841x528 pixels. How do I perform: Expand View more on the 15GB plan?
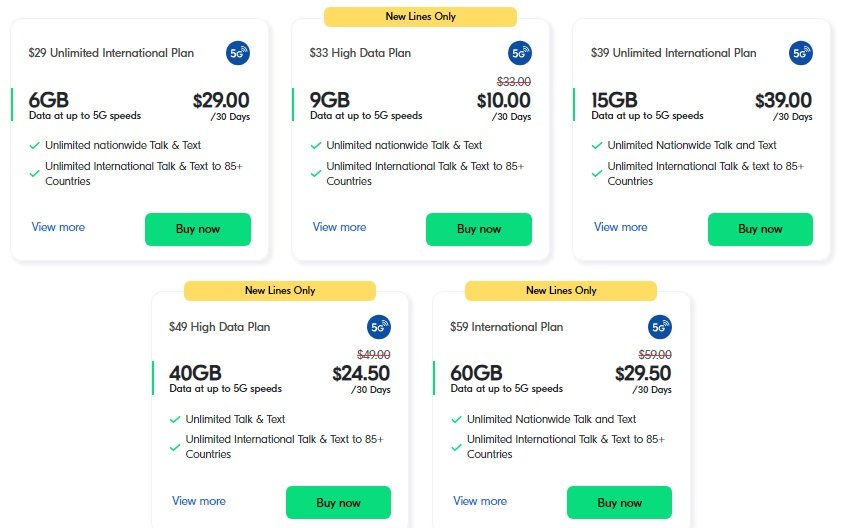coord(621,227)
